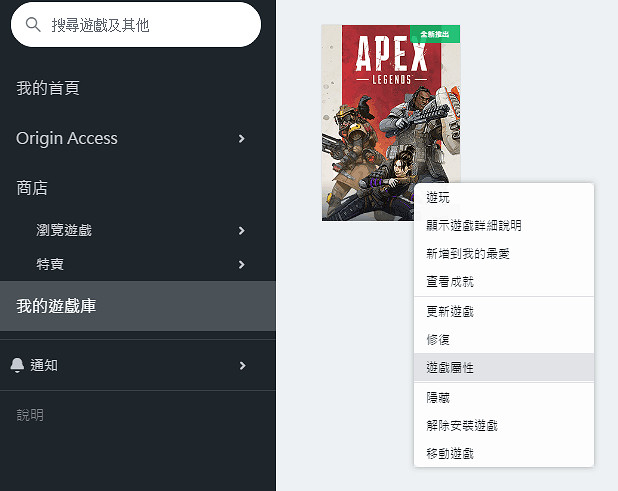Choose 遊玩 from the context menu

click(x=504, y=197)
